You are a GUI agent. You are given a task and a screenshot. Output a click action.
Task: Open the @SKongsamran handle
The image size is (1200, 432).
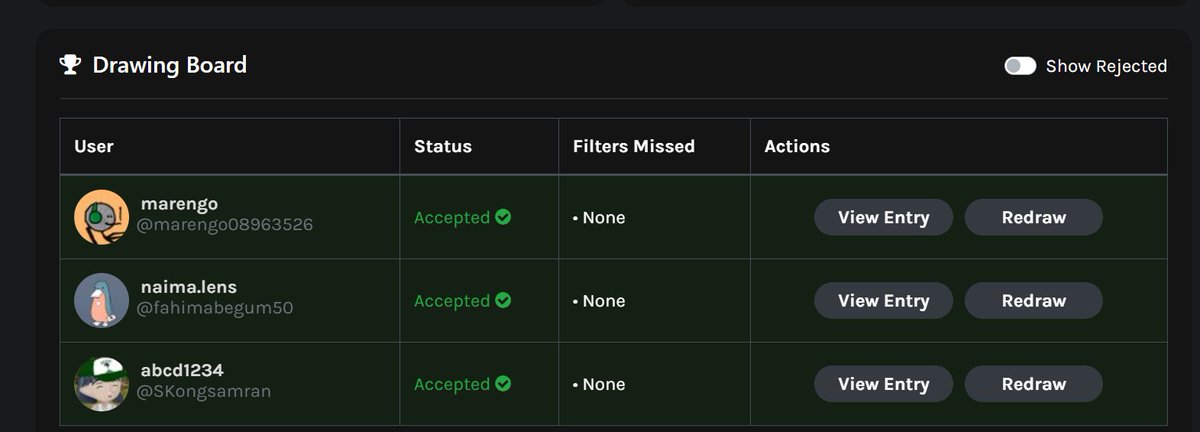[x=204, y=392]
